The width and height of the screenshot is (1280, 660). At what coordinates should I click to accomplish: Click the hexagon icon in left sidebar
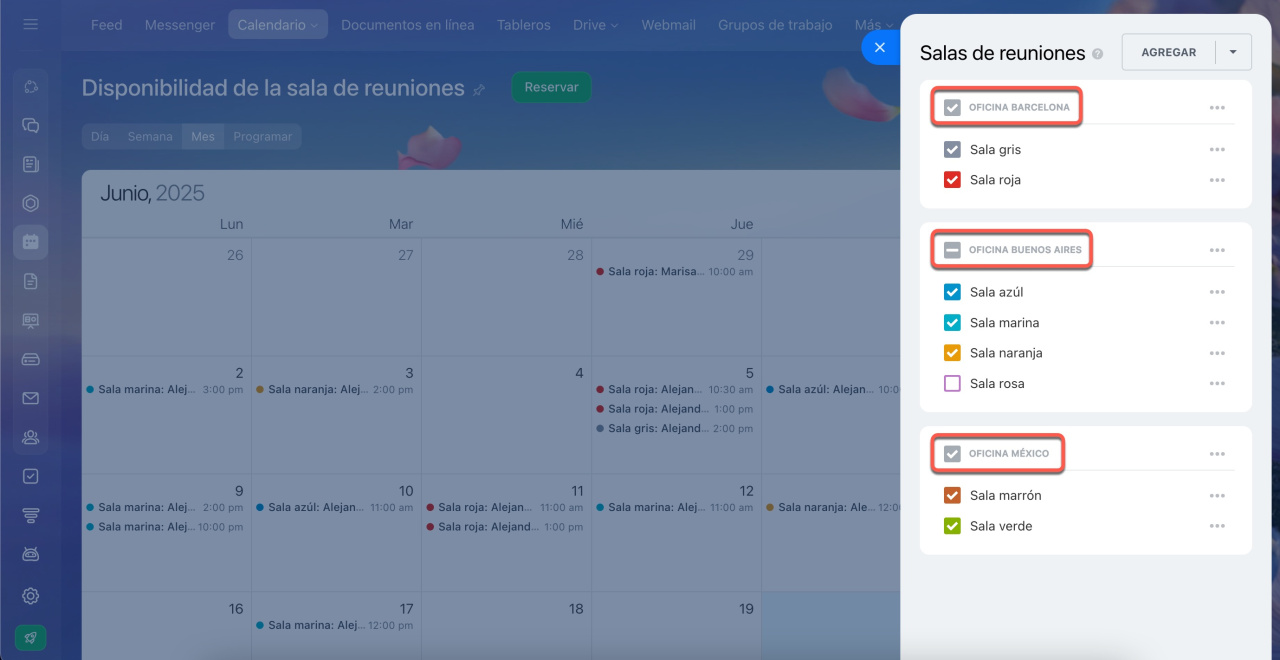[x=31, y=203]
